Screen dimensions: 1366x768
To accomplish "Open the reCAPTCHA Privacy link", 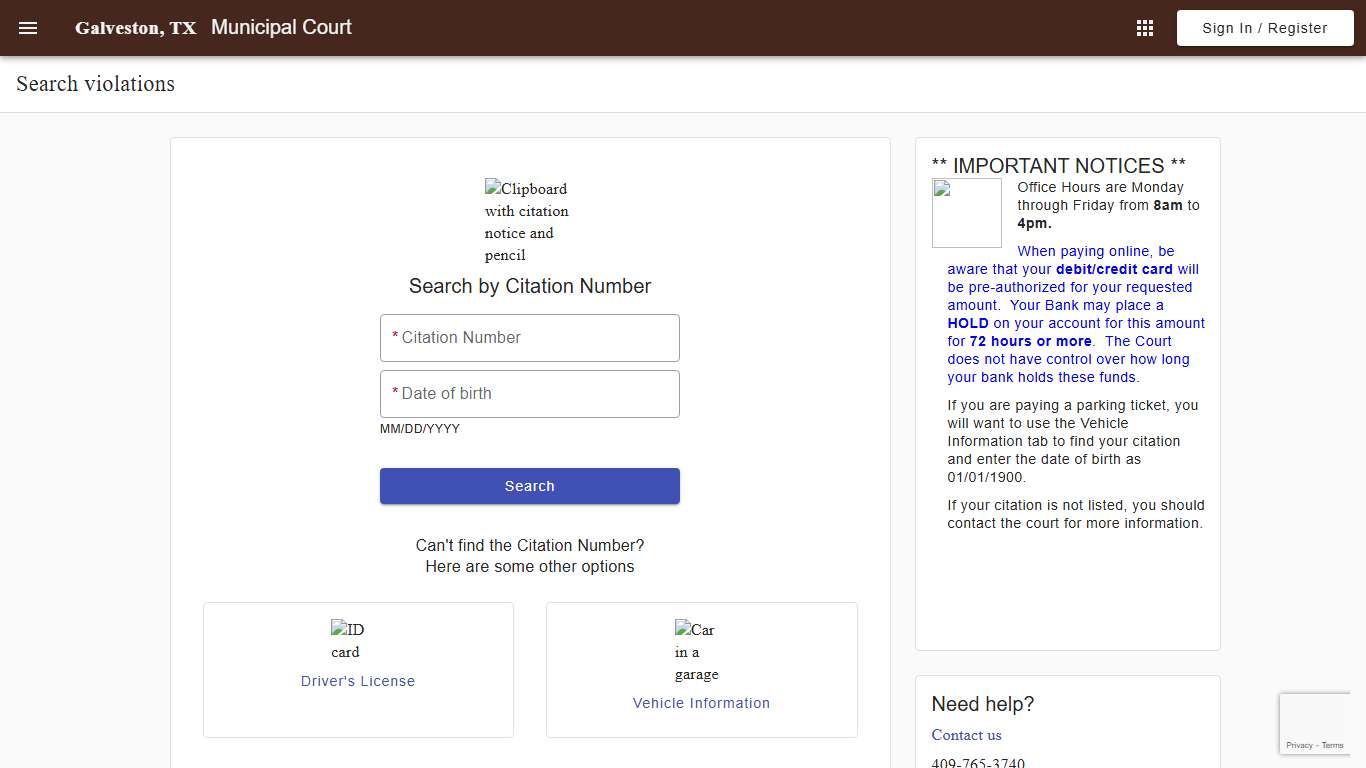I will (1301, 745).
